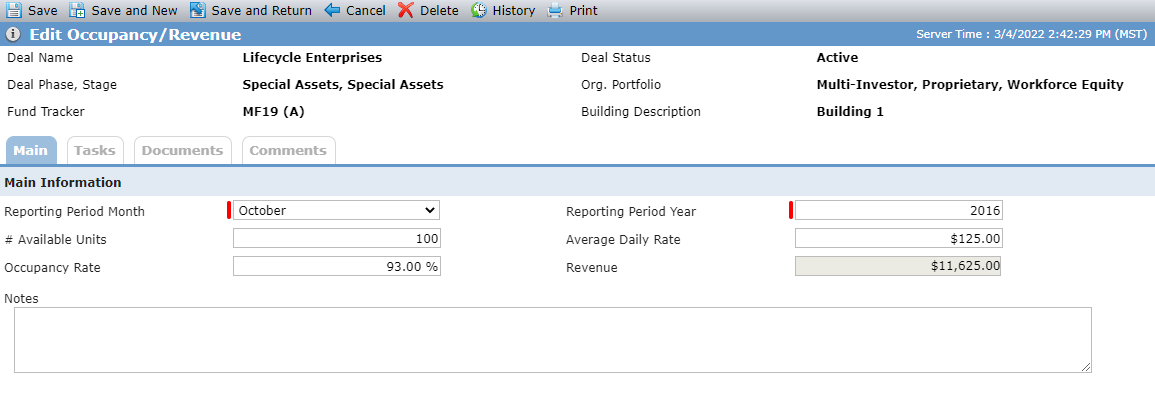Click the Save floppy disk icon
Screen dimensions: 1155x410
[x=13, y=10]
